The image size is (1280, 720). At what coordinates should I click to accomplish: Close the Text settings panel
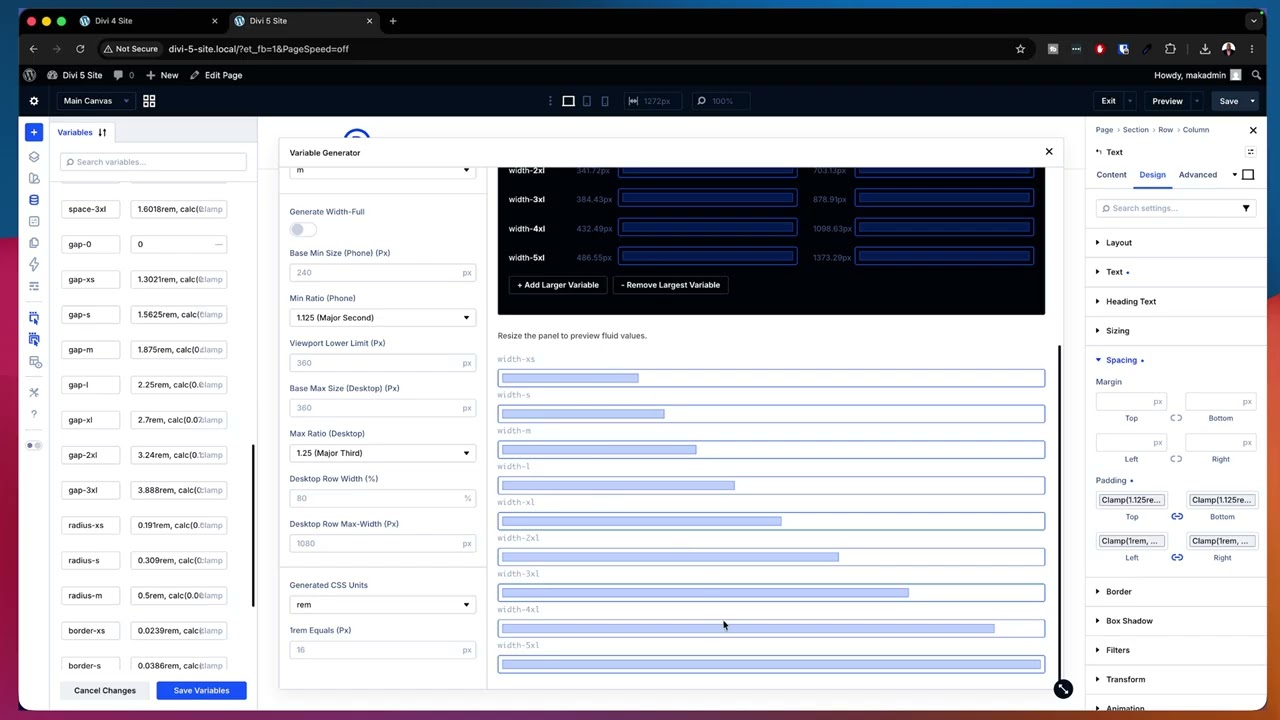[x=1253, y=130]
